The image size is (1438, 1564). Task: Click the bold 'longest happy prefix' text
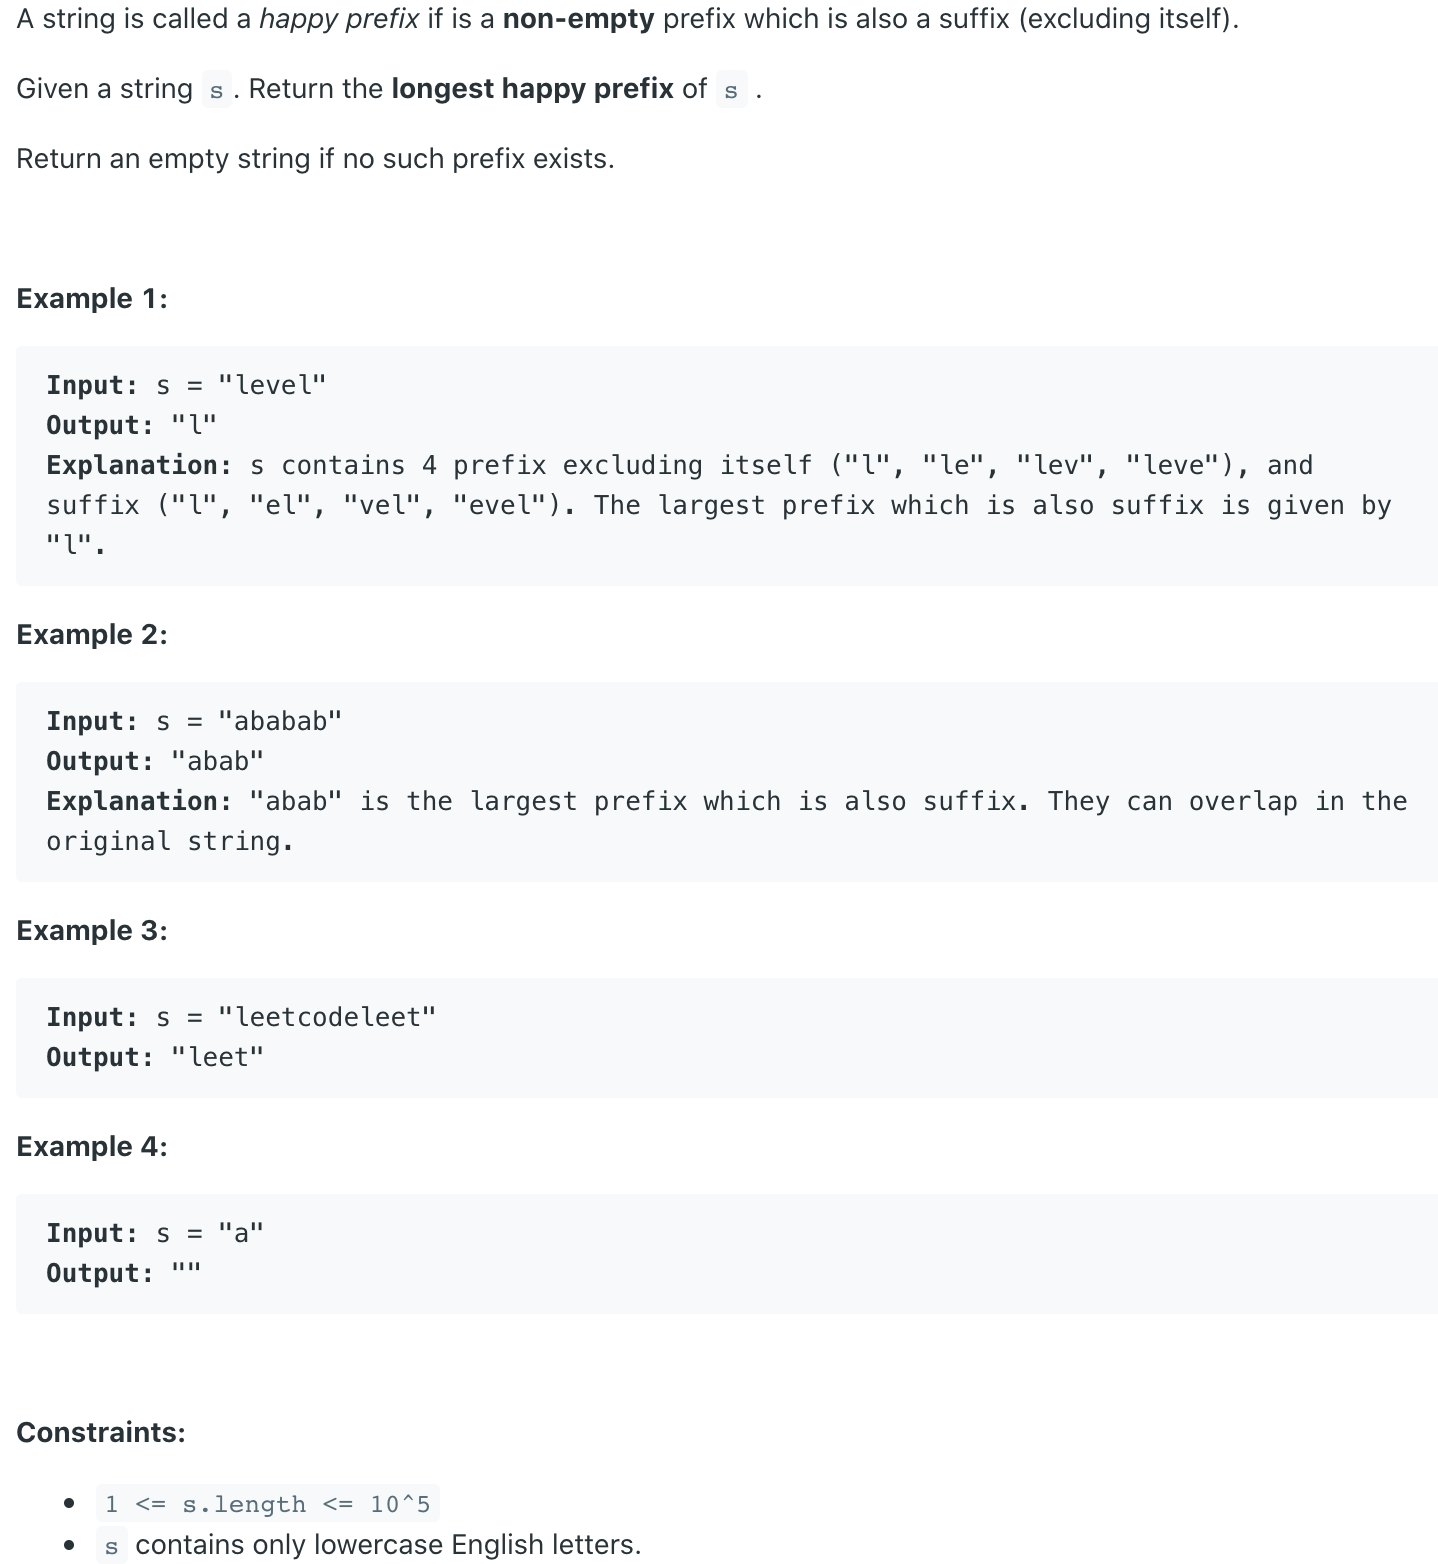click(532, 89)
